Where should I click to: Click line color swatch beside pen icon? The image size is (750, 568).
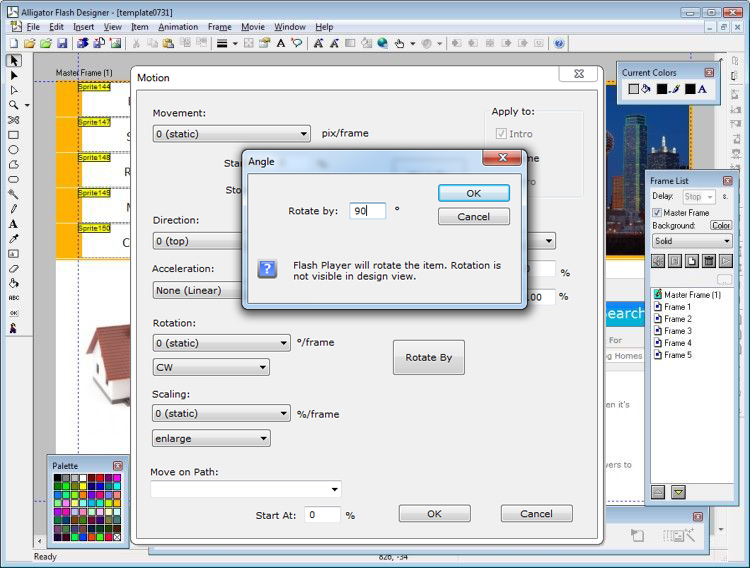pos(662,89)
